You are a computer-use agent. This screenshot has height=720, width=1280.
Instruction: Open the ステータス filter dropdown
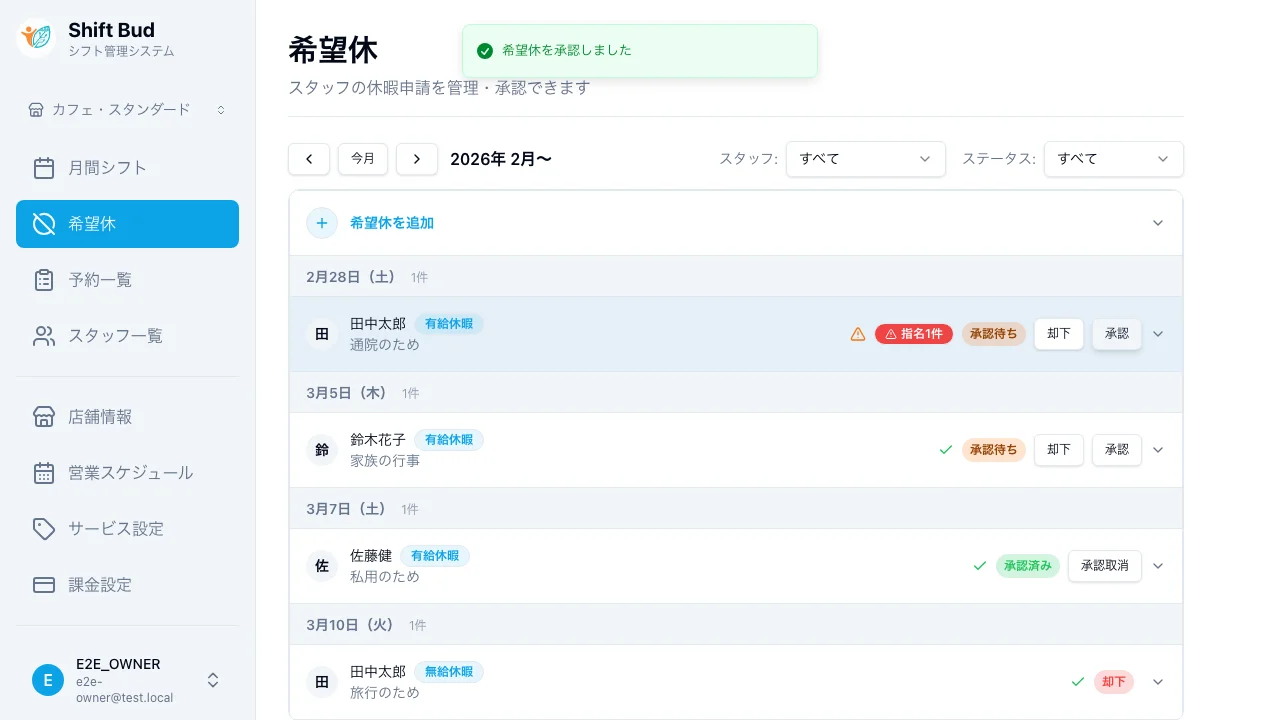point(1113,159)
